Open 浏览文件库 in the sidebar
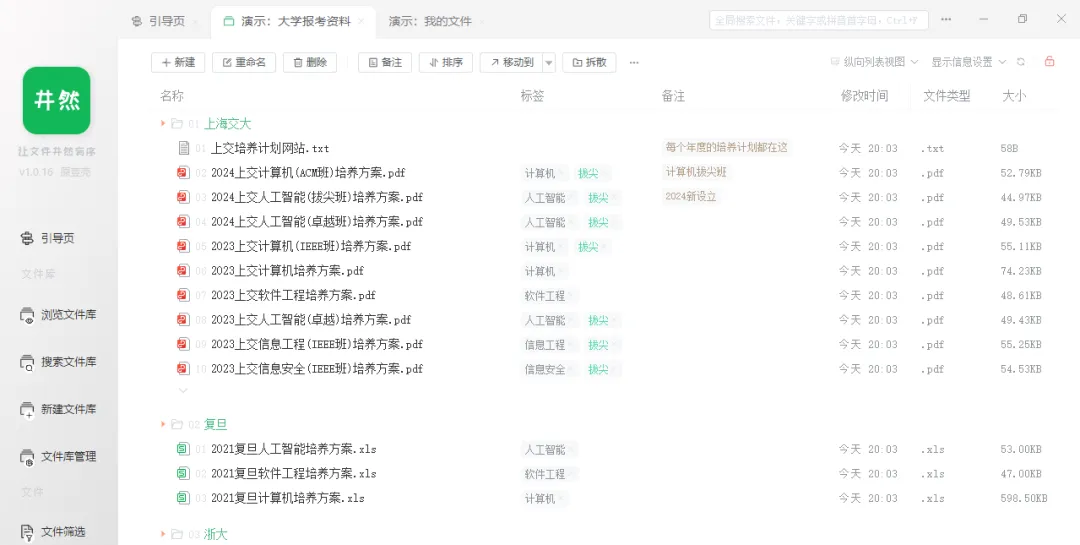This screenshot has height=545, width=1080. (58, 315)
